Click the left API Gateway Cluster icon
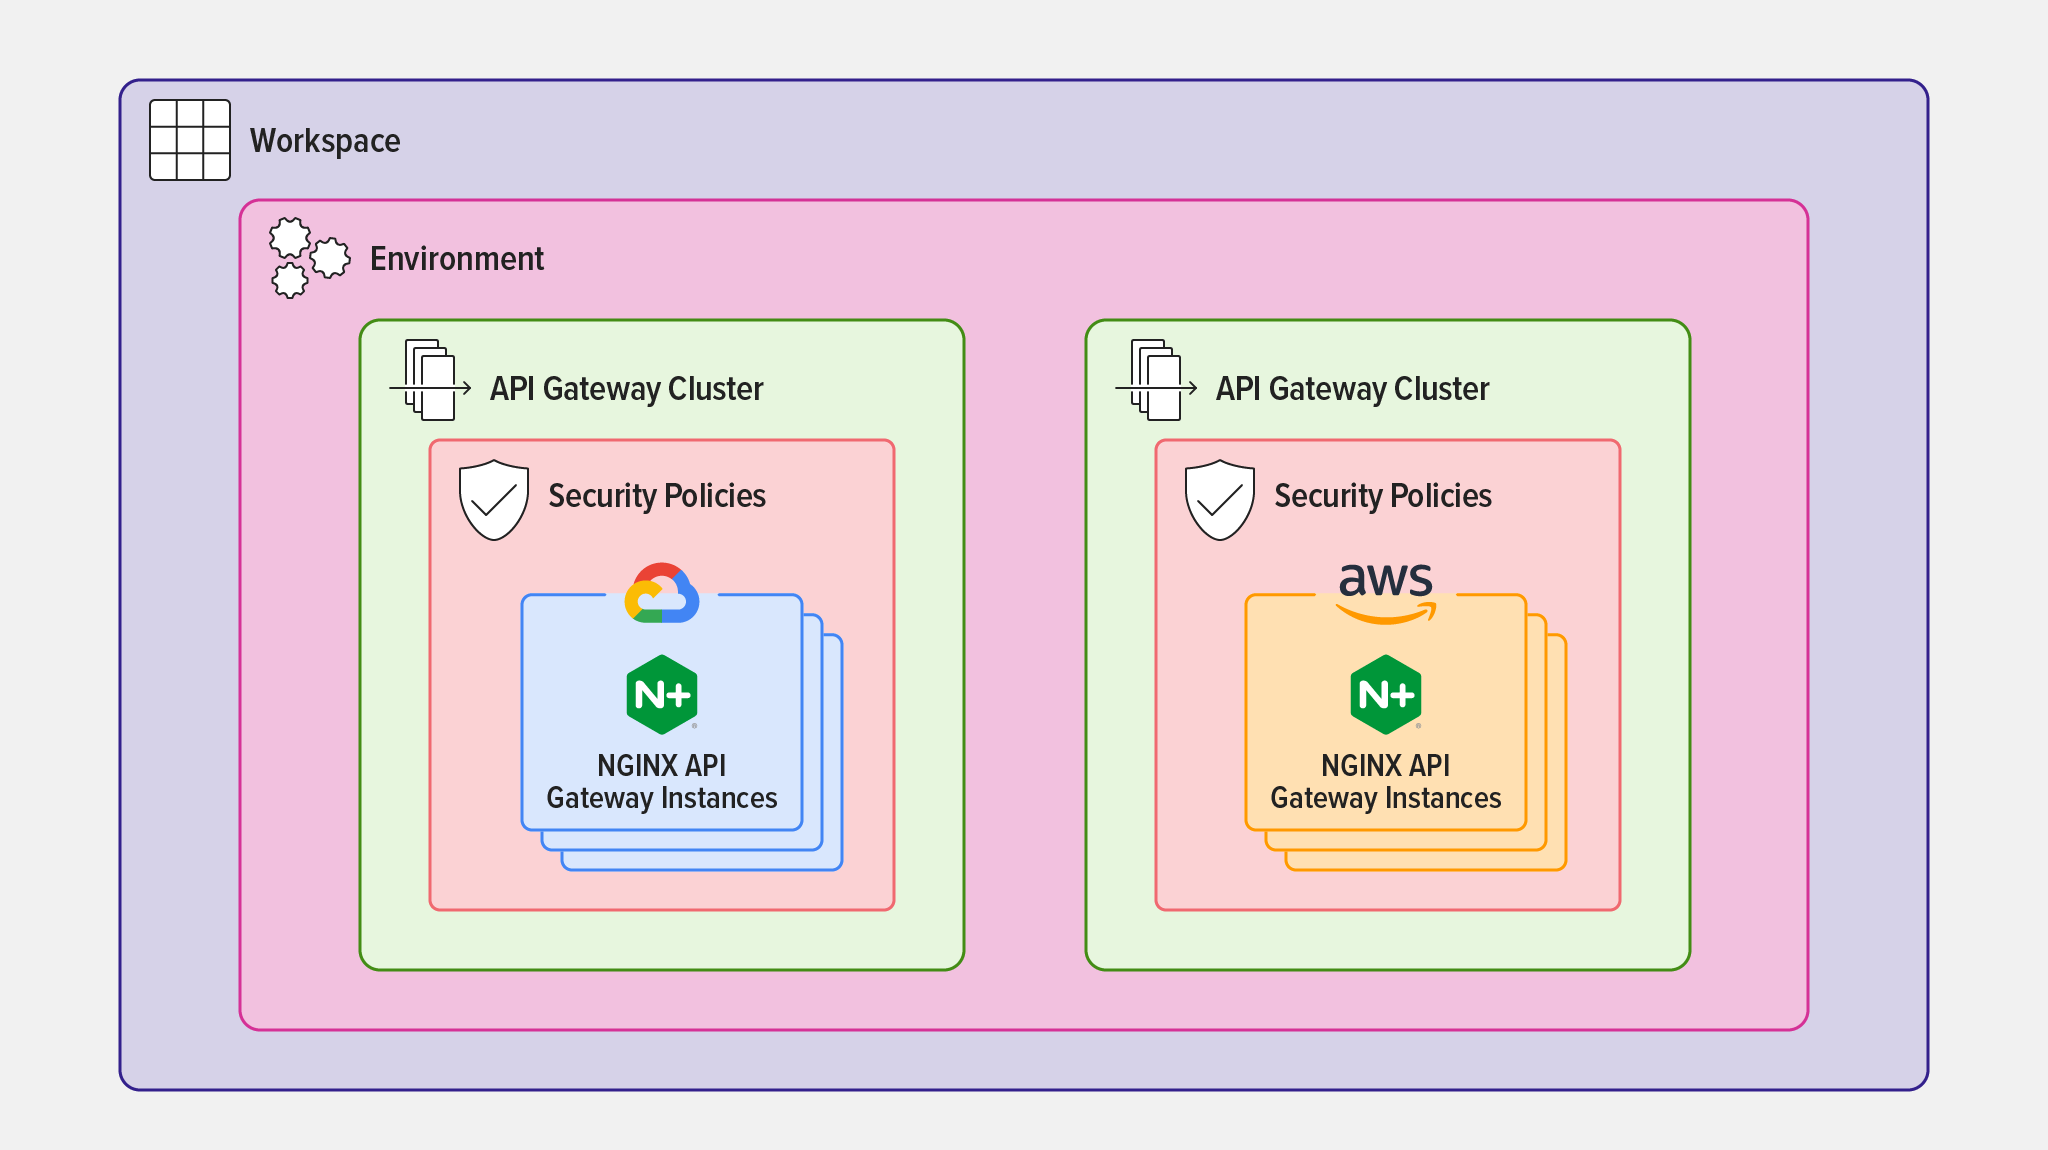The height and width of the screenshot is (1150, 2048). point(430,381)
